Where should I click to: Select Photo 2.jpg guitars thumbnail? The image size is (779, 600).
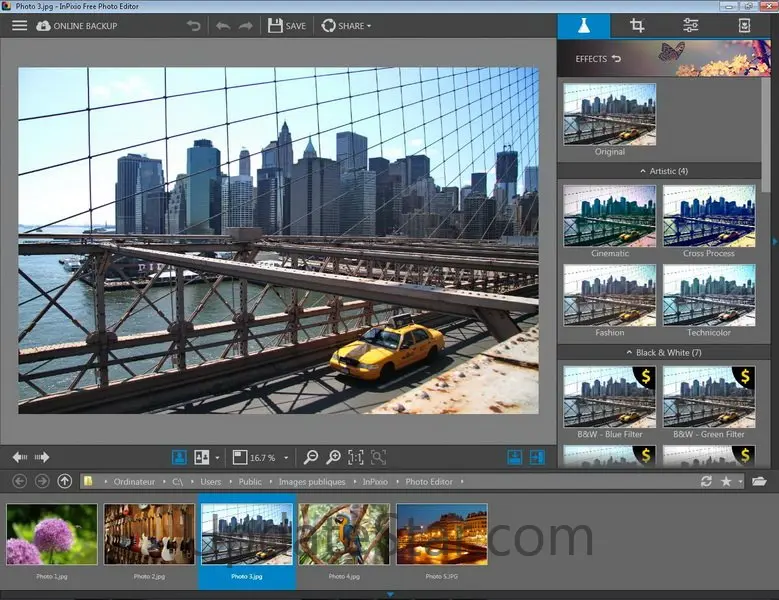click(149, 534)
